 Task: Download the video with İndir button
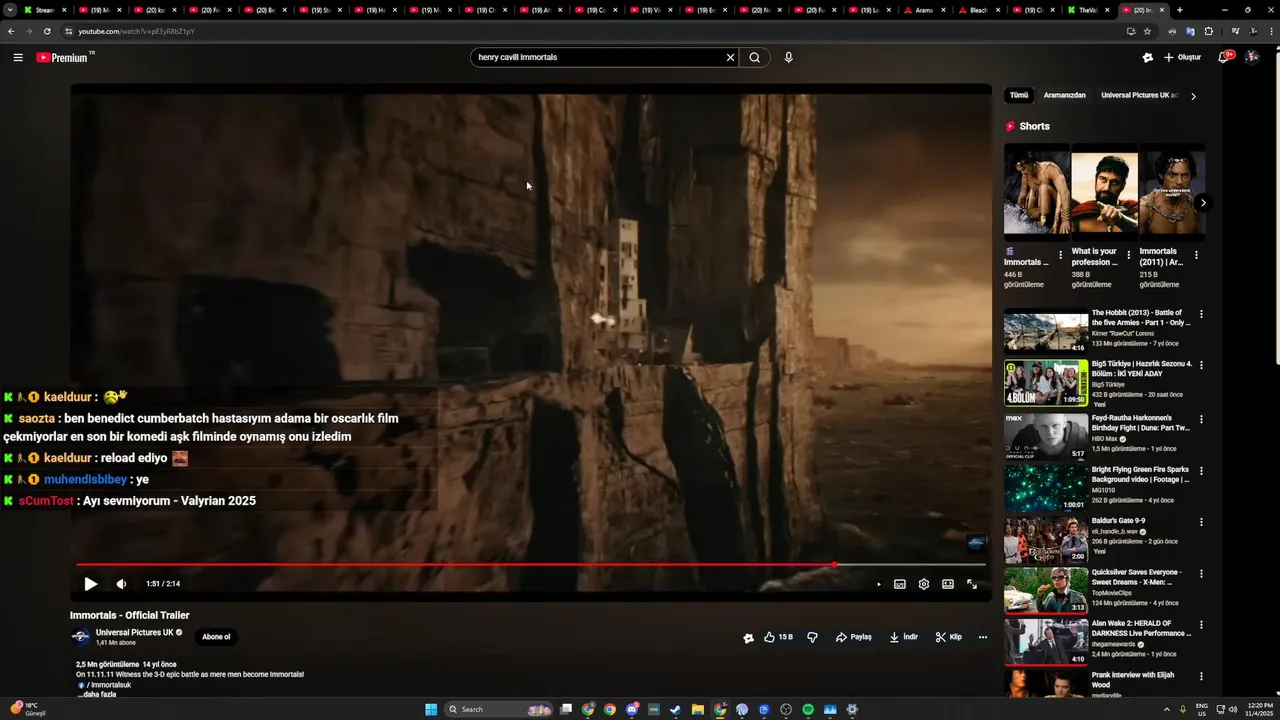tap(903, 637)
